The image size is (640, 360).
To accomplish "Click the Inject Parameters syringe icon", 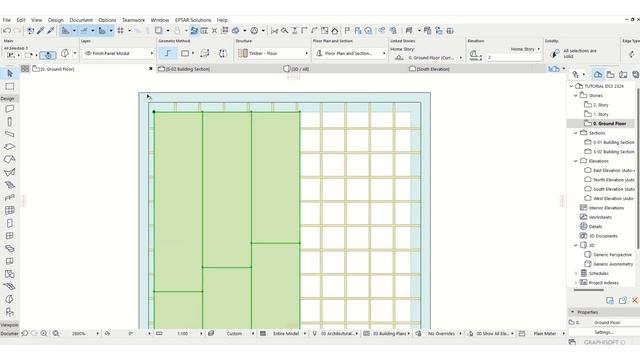I will pos(51,31).
